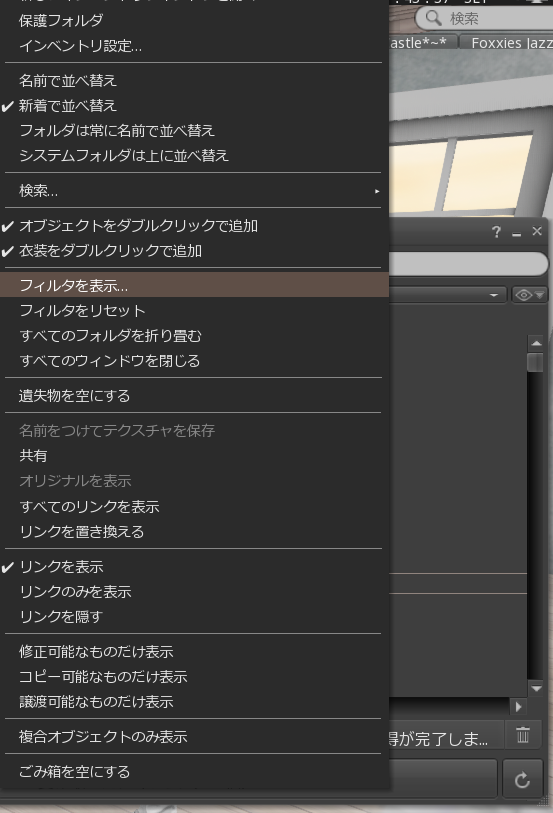Screen dimensions: 553x813
Task: Click the eye visibility options icon
Action: click(529, 295)
